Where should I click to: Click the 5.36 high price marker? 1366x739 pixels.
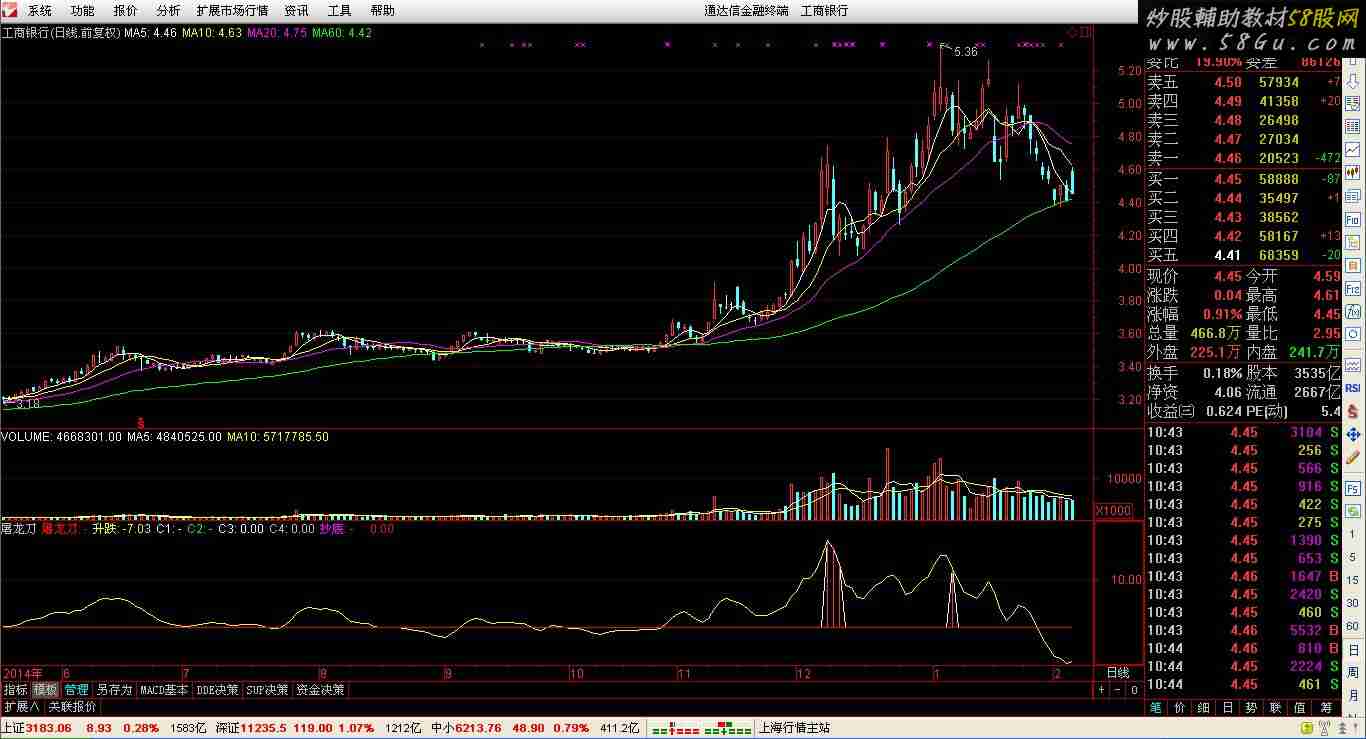tap(965, 52)
